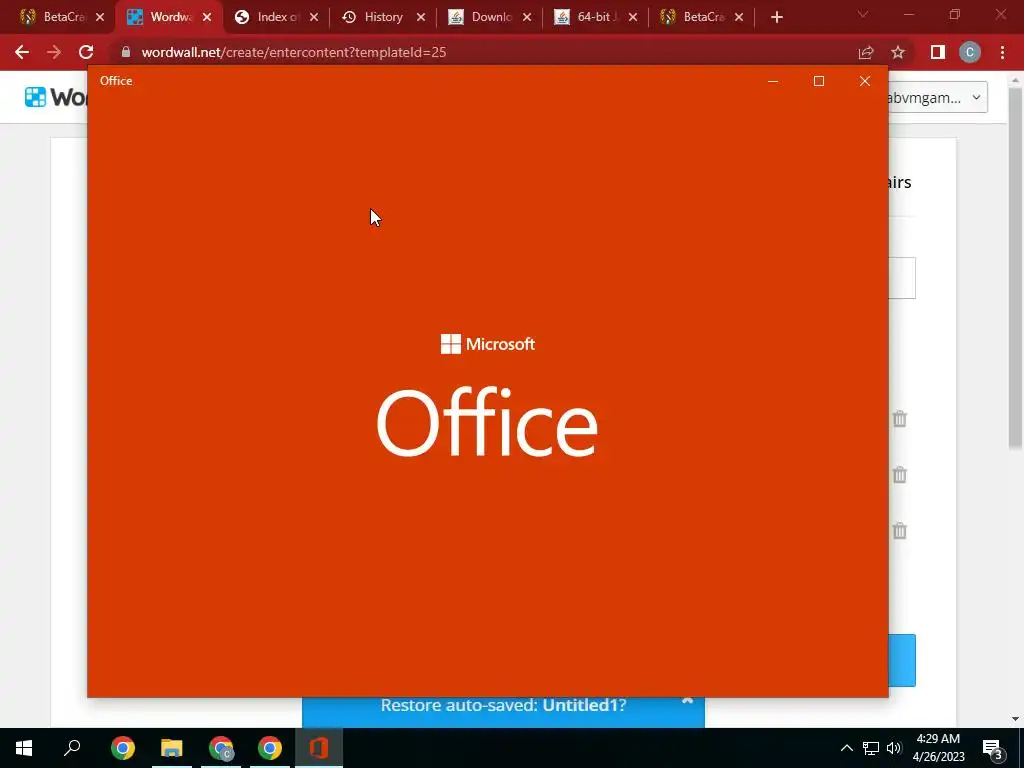Image resolution: width=1024 pixels, height=768 pixels.
Task: Open network status tray icon
Action: (x=871, y=748)
